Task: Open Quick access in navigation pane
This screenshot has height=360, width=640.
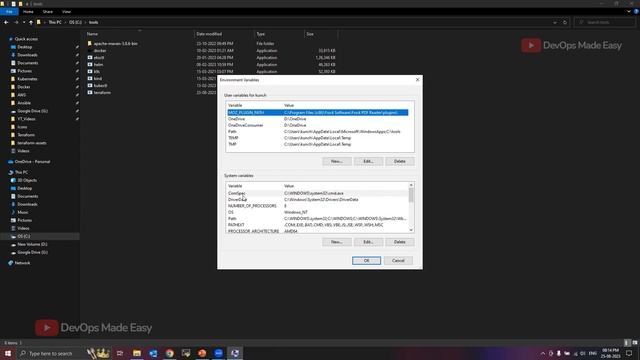Action: coord(26,39)
